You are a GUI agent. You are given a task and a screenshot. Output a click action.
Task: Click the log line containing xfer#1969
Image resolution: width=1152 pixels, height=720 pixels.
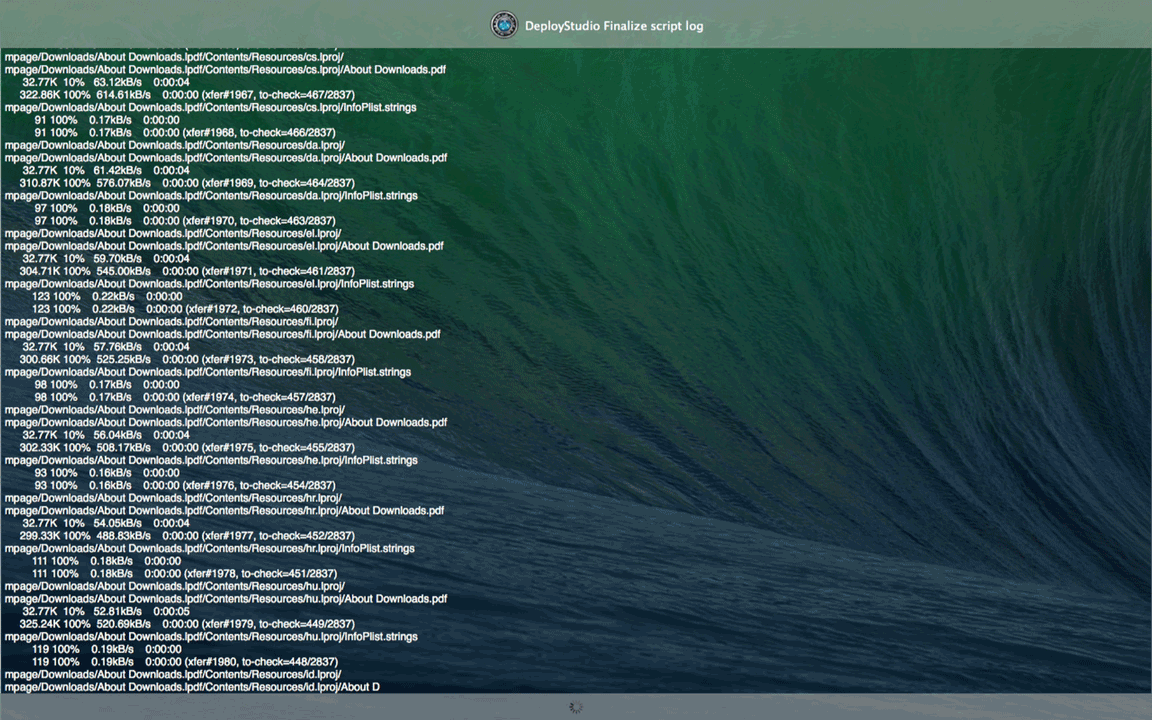pyautogui.click(x=187, y=183)
